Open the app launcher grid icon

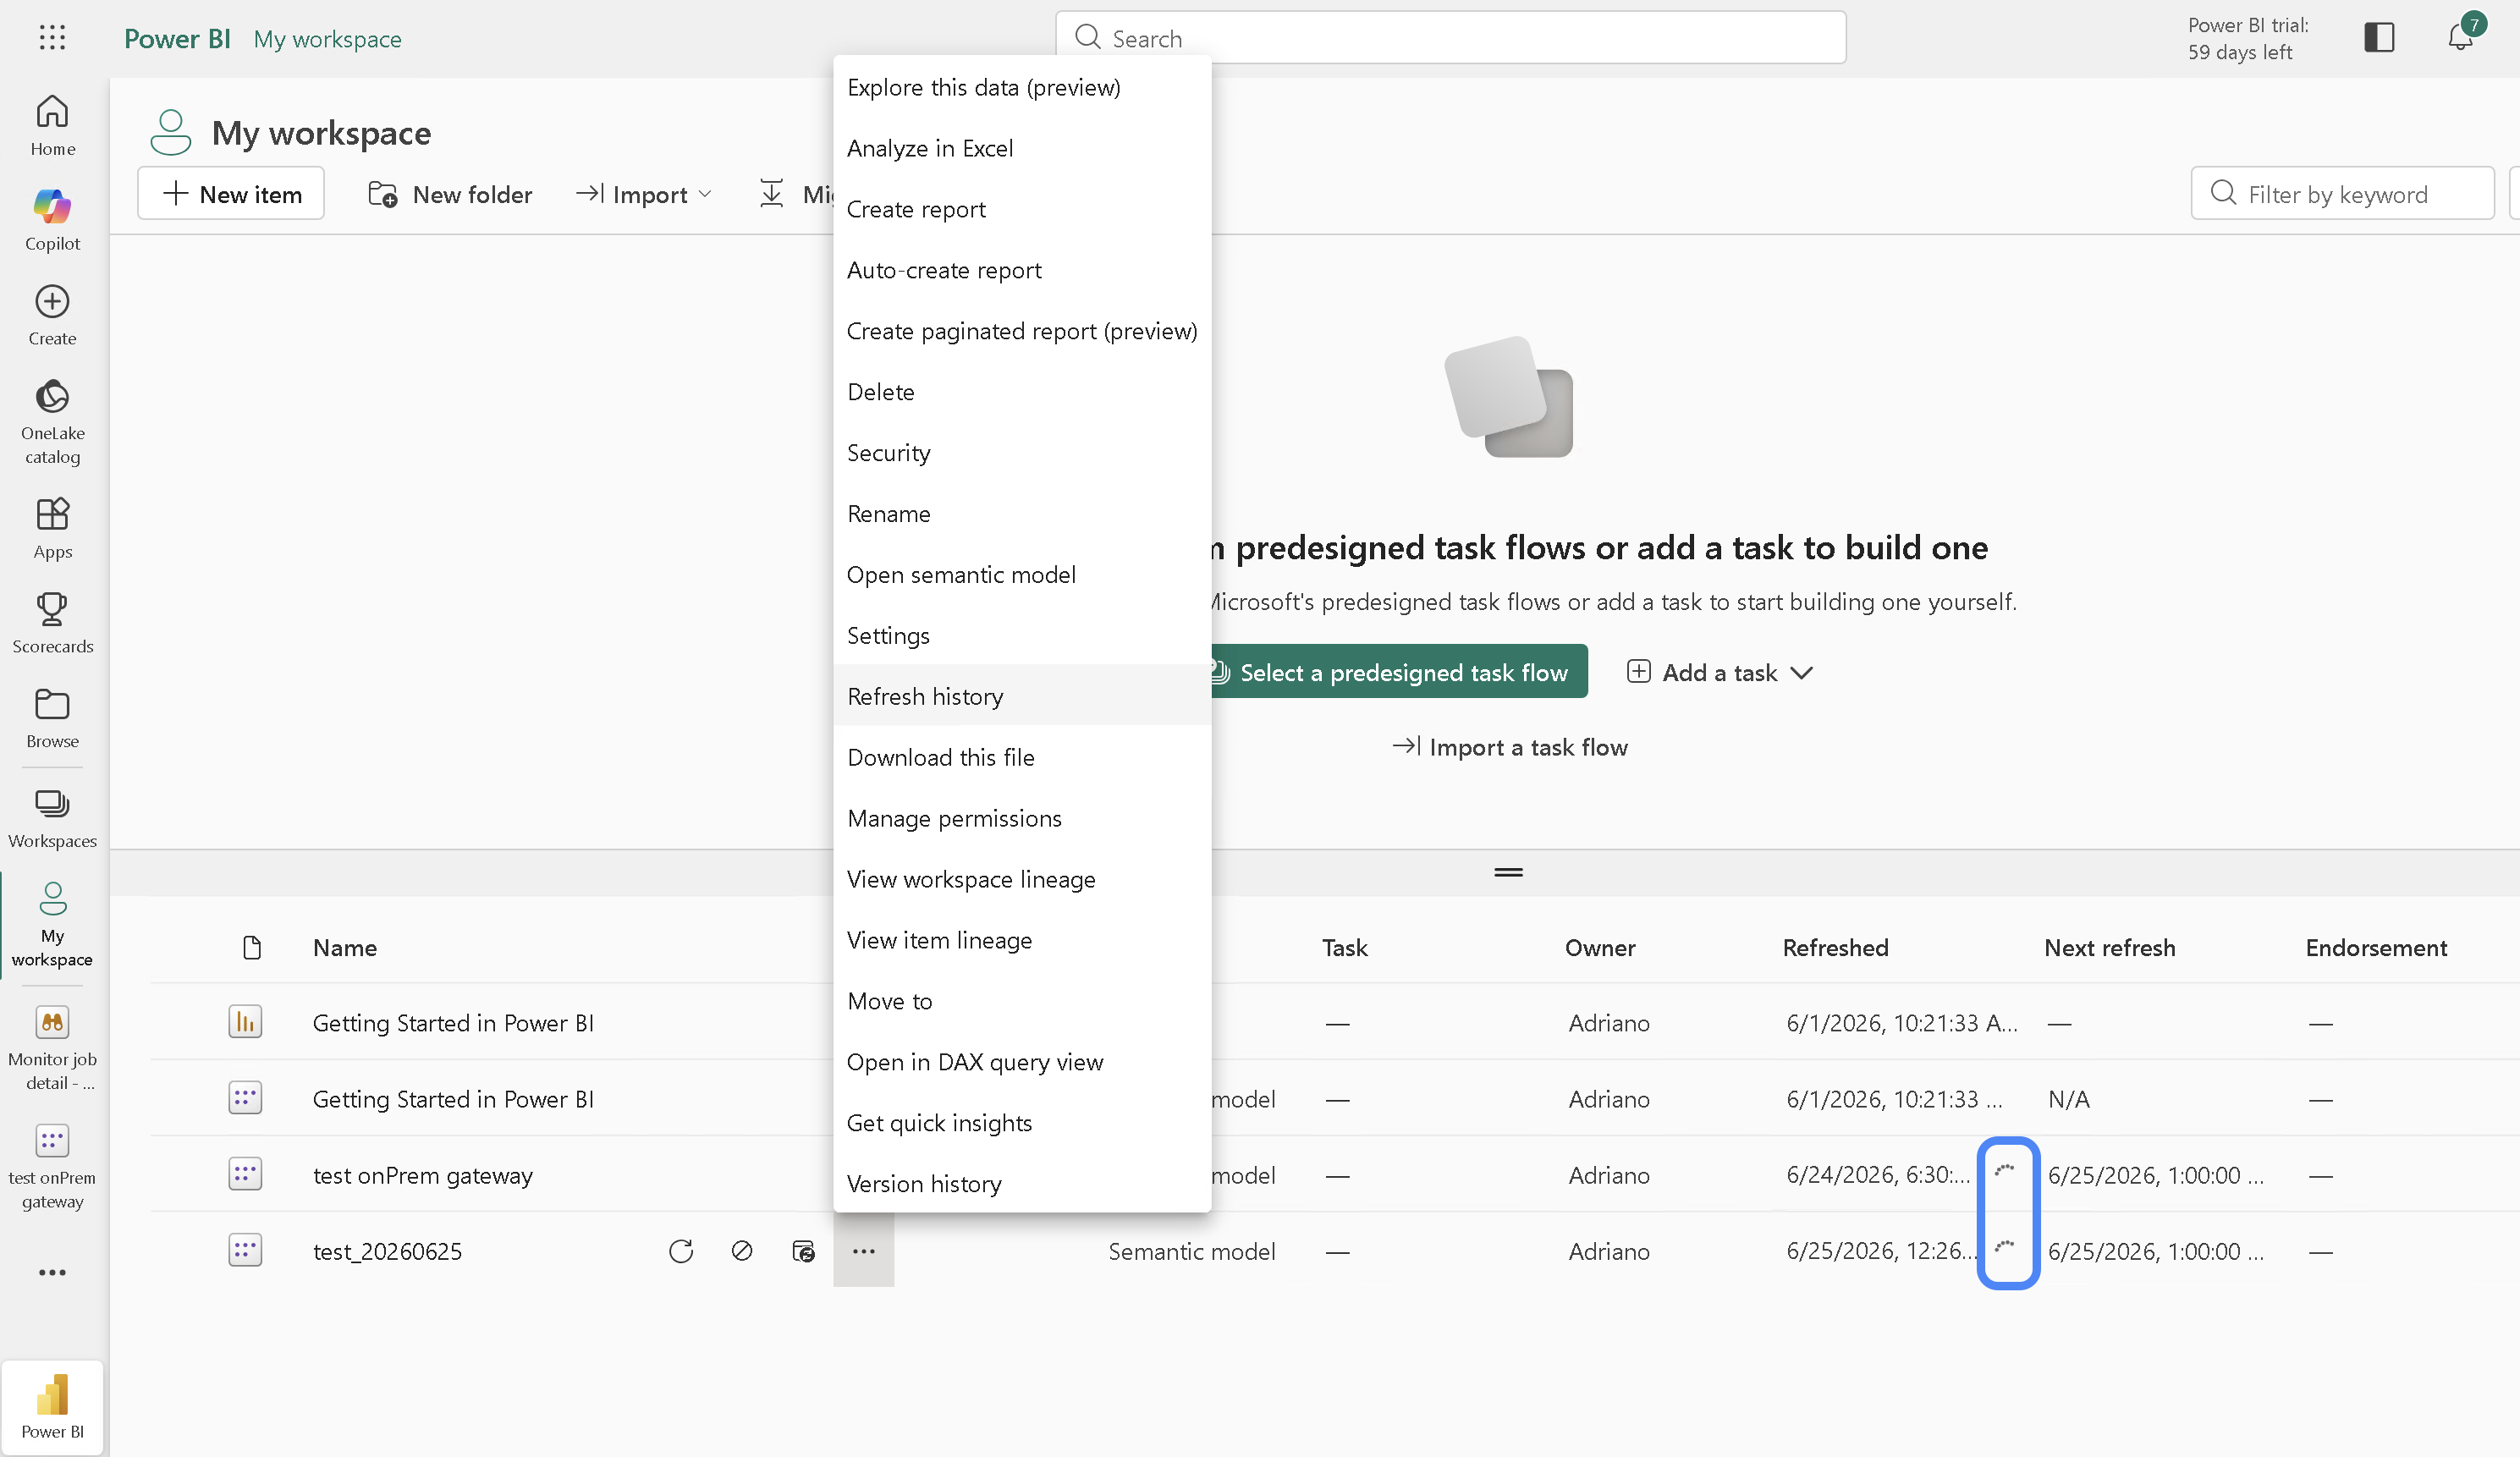[x=52, y=38]
